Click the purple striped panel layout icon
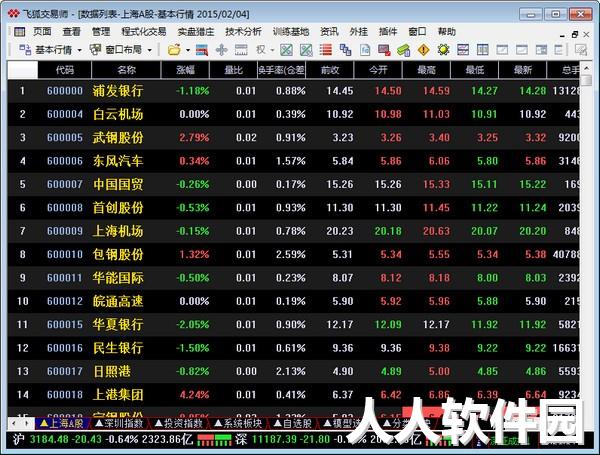Screen dimensions: 600x455 (x=463, y=50)
